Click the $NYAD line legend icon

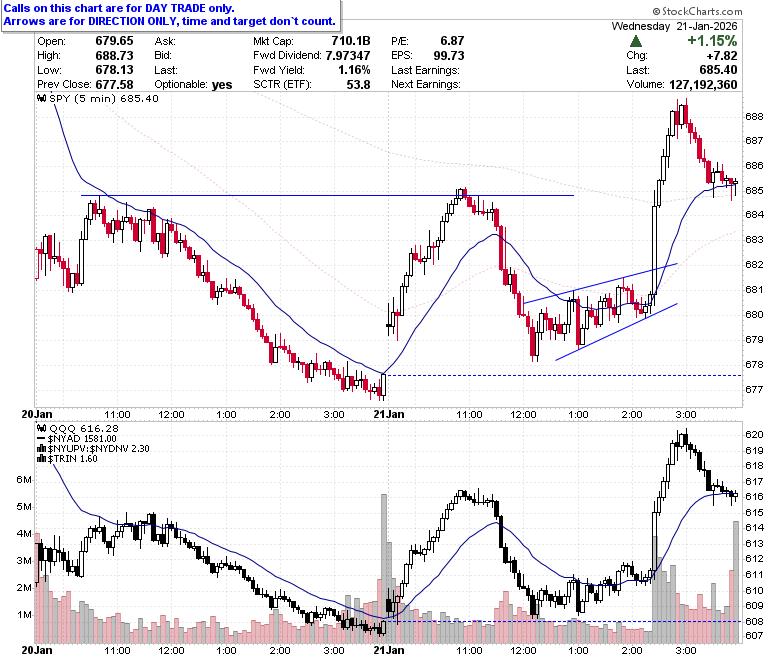tap(42, 439)
